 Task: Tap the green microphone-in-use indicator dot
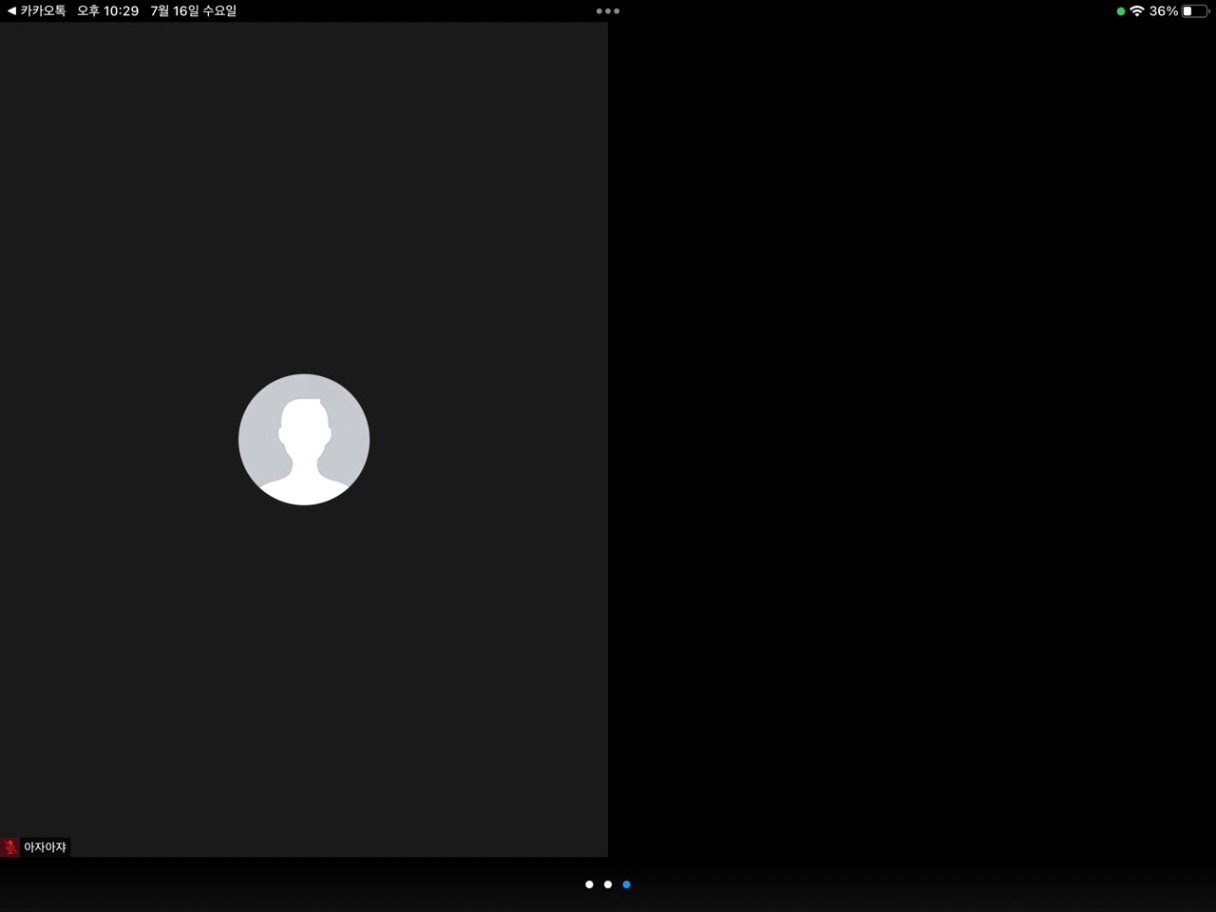(x=1121, y=12)
